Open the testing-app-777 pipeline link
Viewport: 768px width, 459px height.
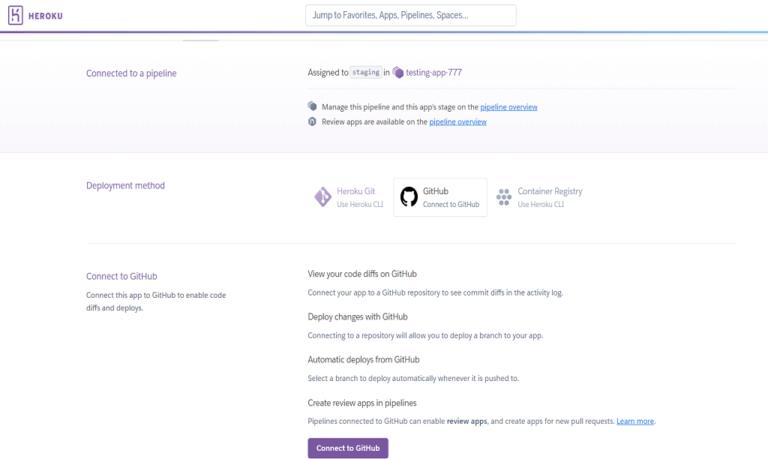click(x=433, y=73)
